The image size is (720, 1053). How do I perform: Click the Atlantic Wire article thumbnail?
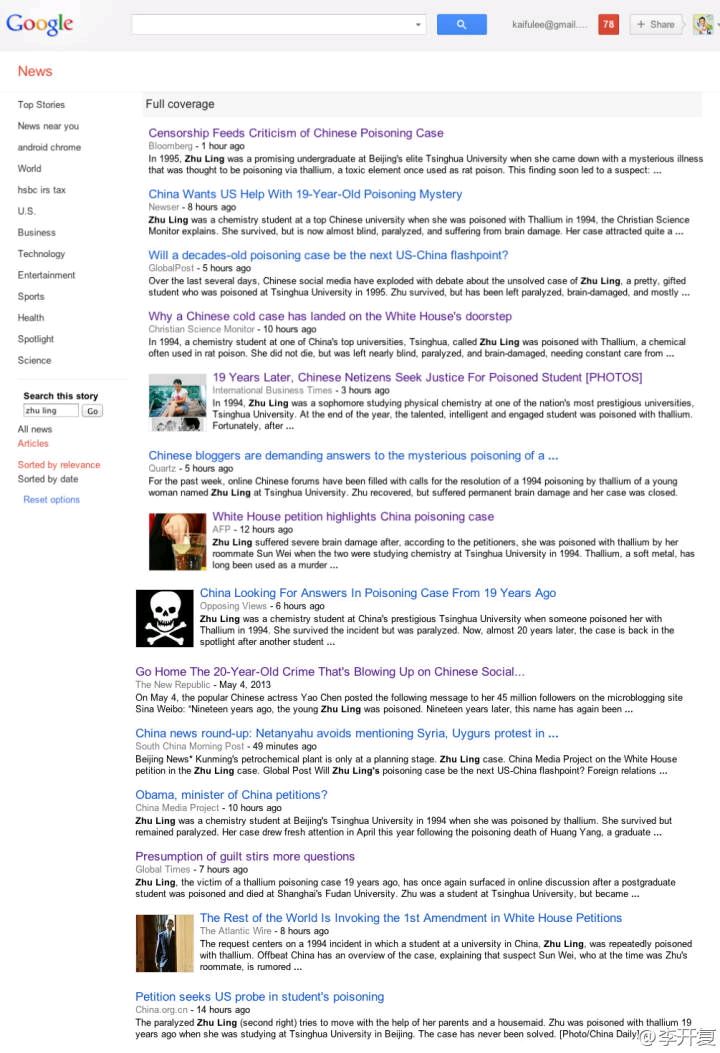(165, 943)
